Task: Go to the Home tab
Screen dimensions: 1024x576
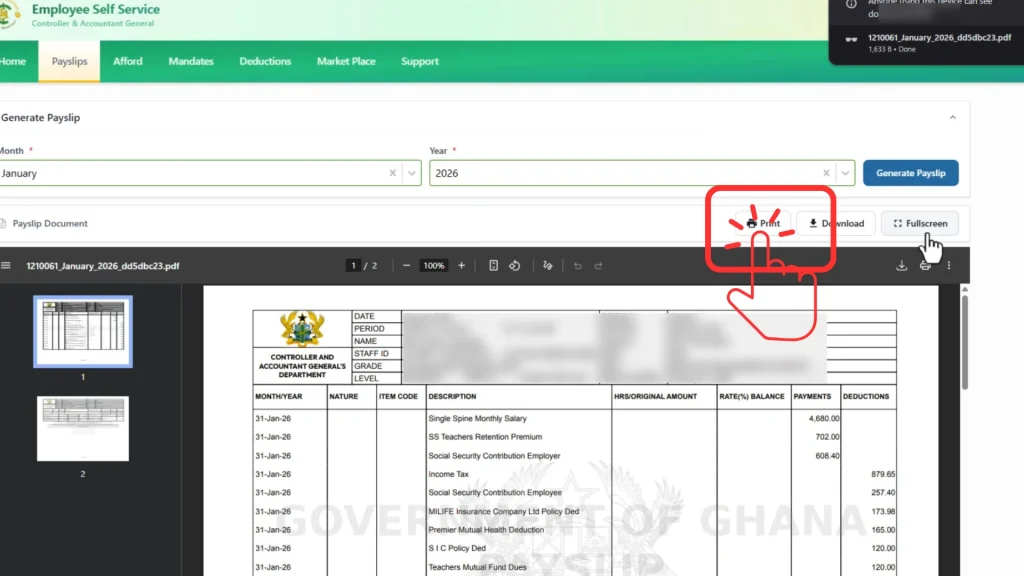Action: [x=13, y=61]
